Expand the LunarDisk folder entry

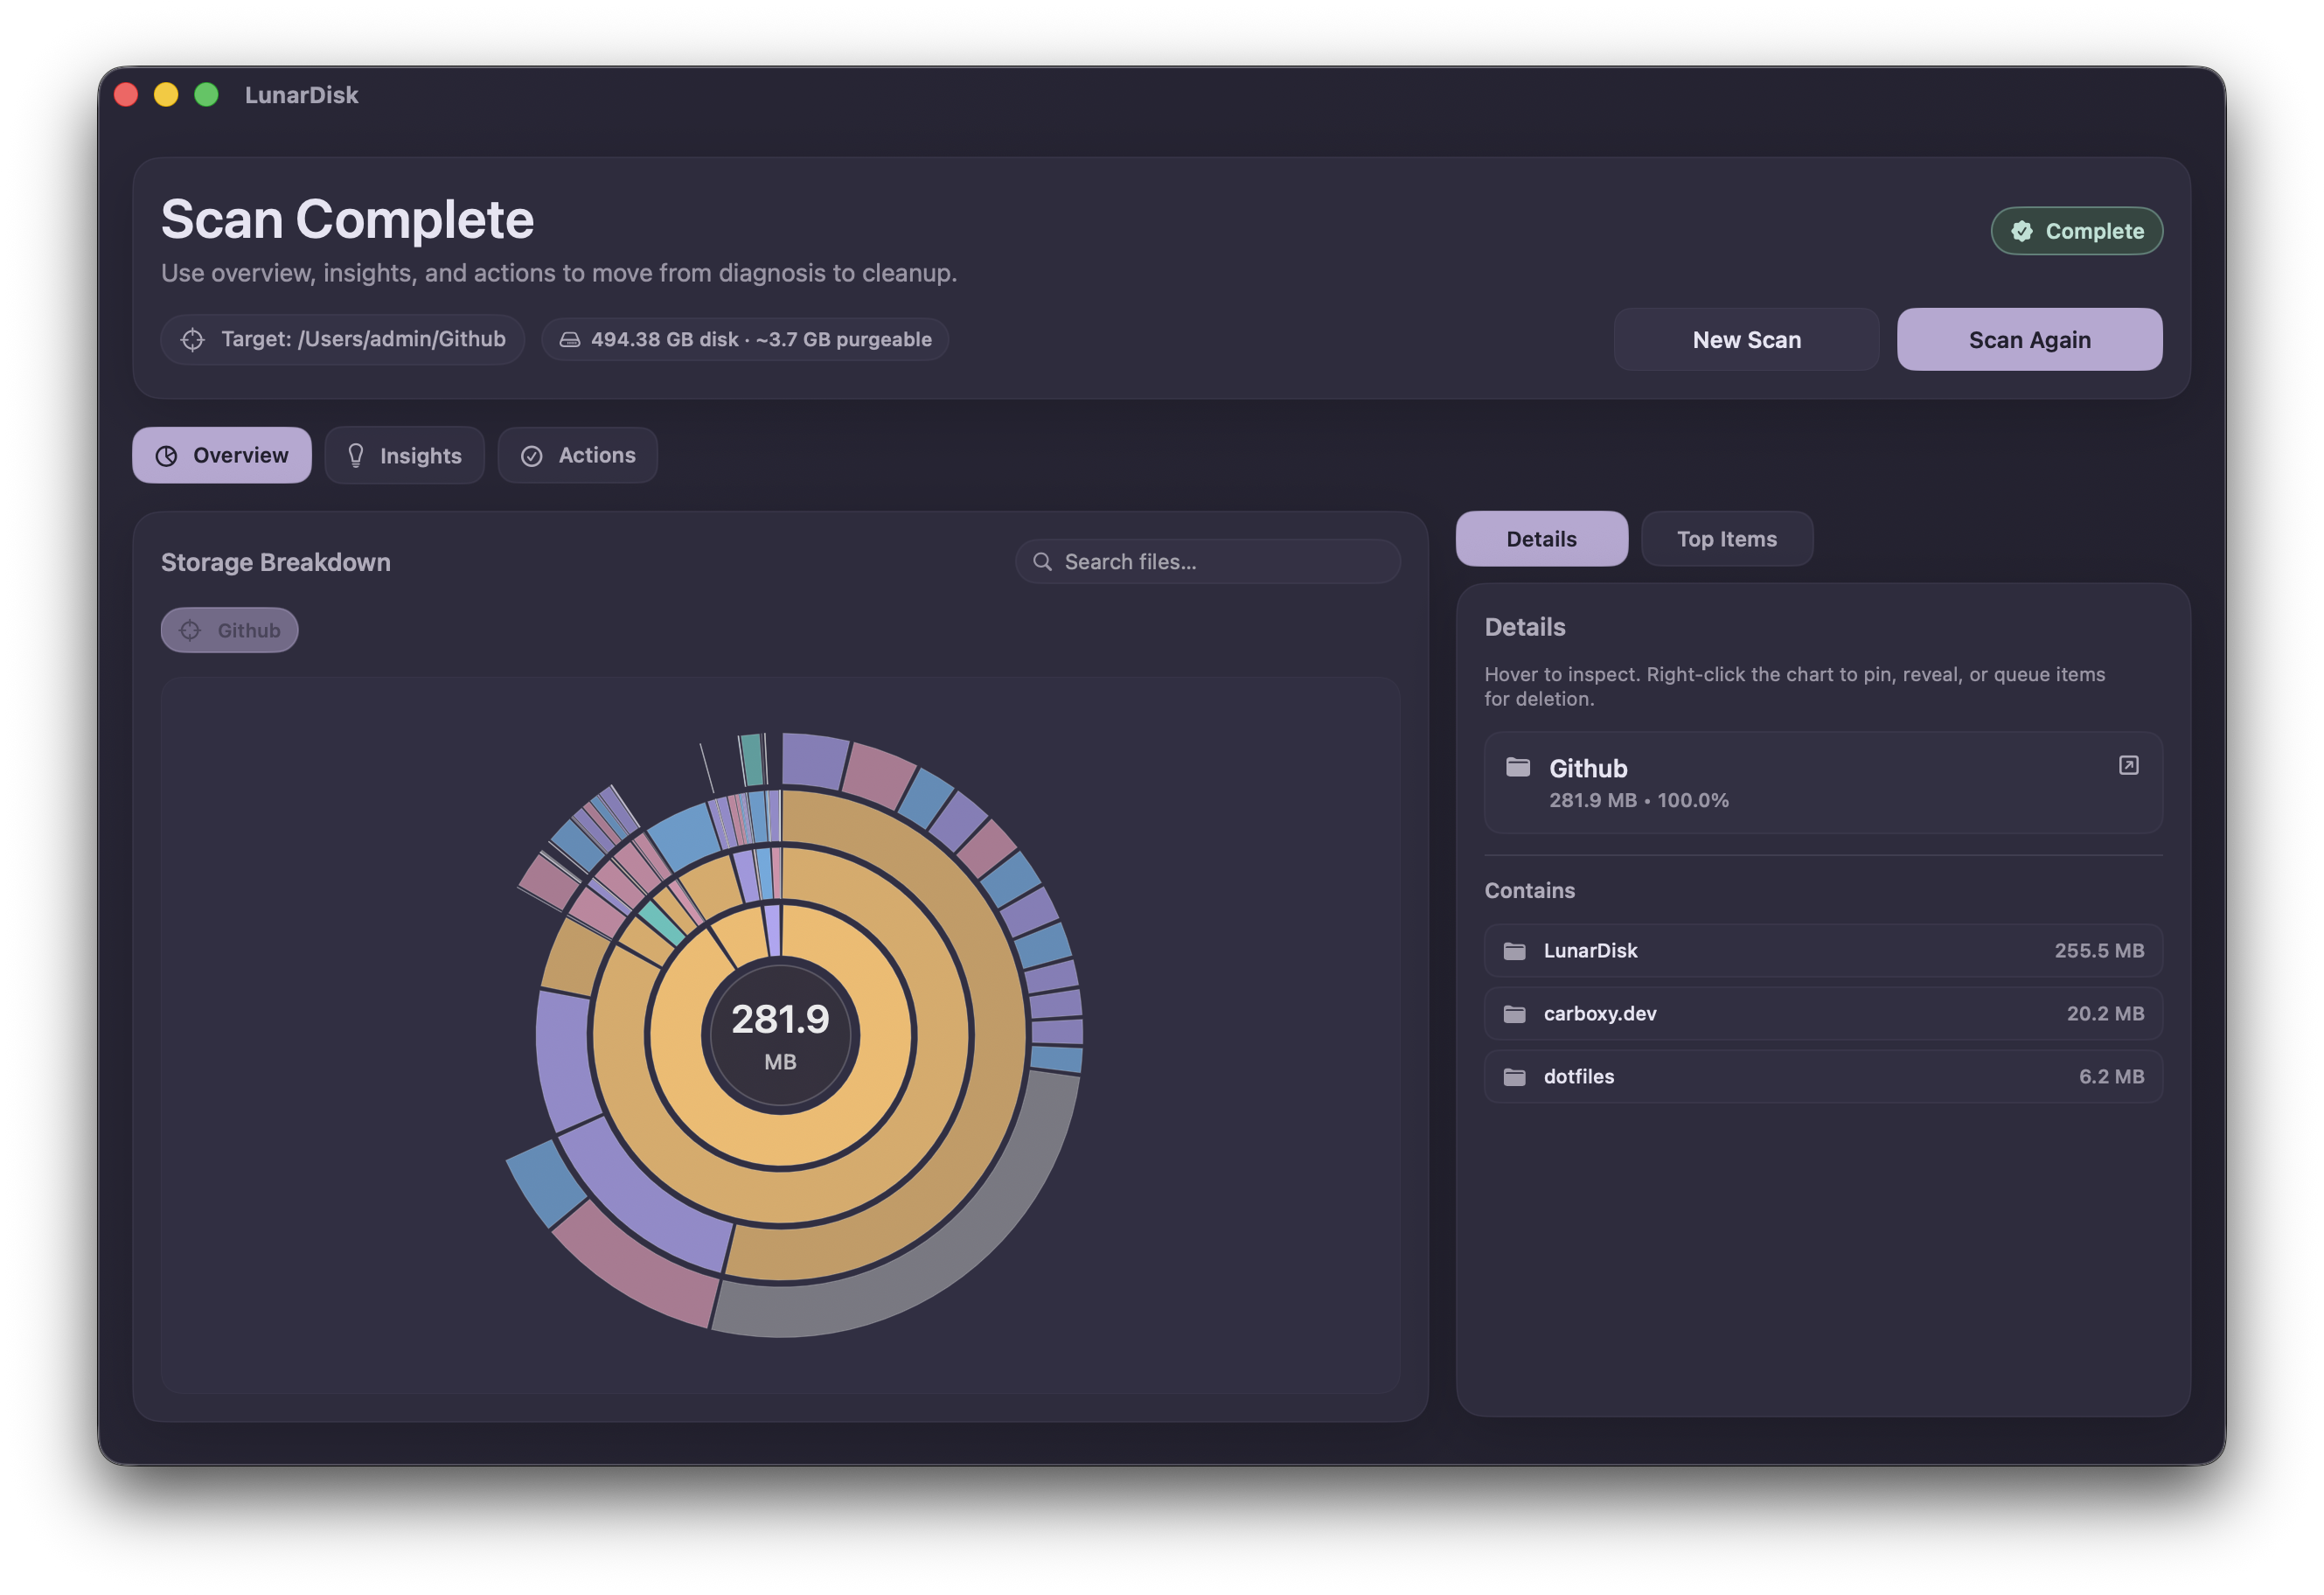click(1822, 951)
